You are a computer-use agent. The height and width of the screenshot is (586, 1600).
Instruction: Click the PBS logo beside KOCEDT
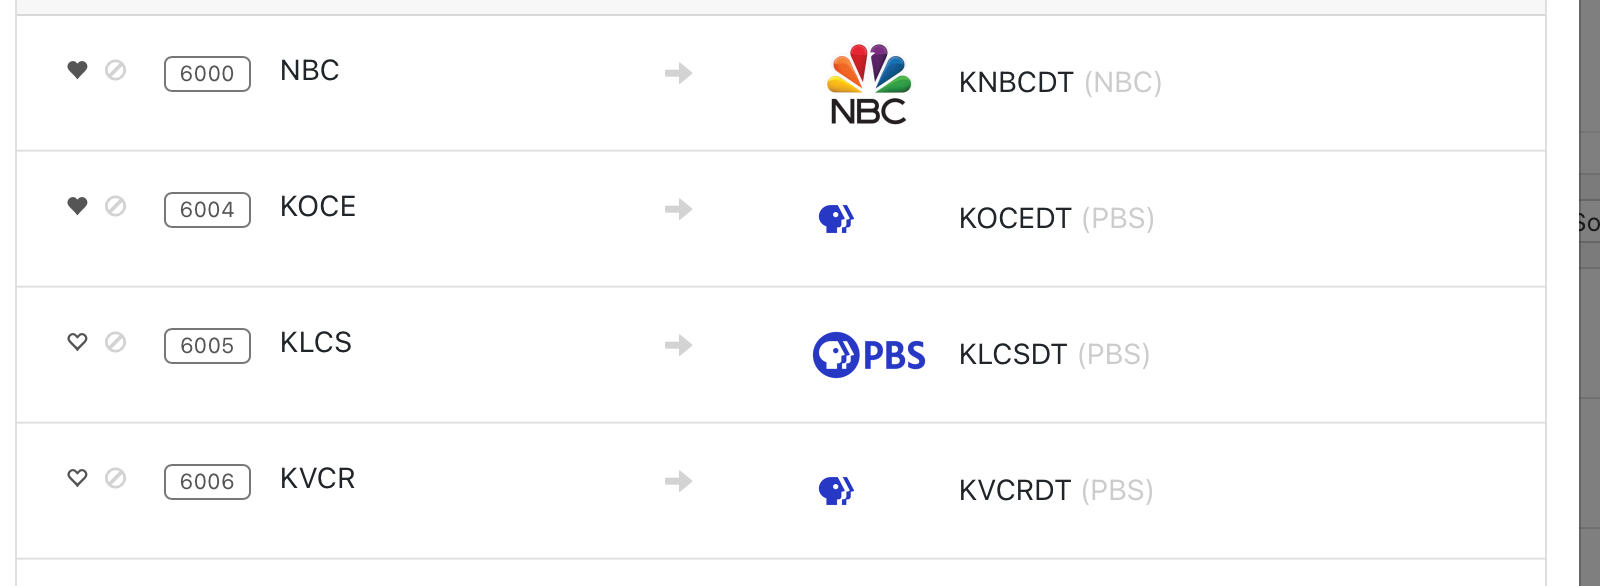tap(836, 218)
